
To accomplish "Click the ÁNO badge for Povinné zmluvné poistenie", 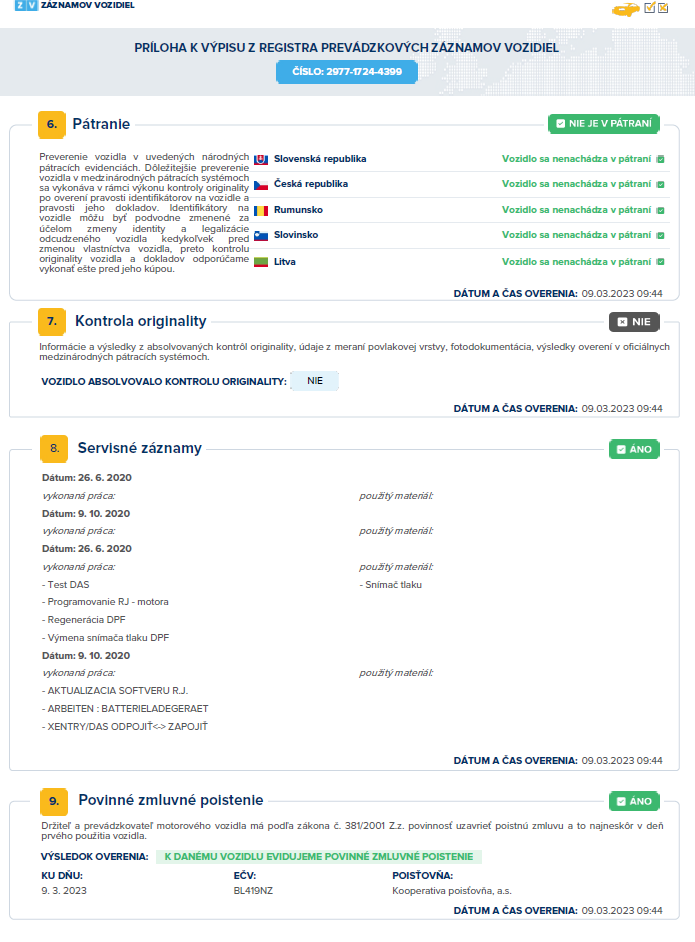I will (x=634, y=801).
